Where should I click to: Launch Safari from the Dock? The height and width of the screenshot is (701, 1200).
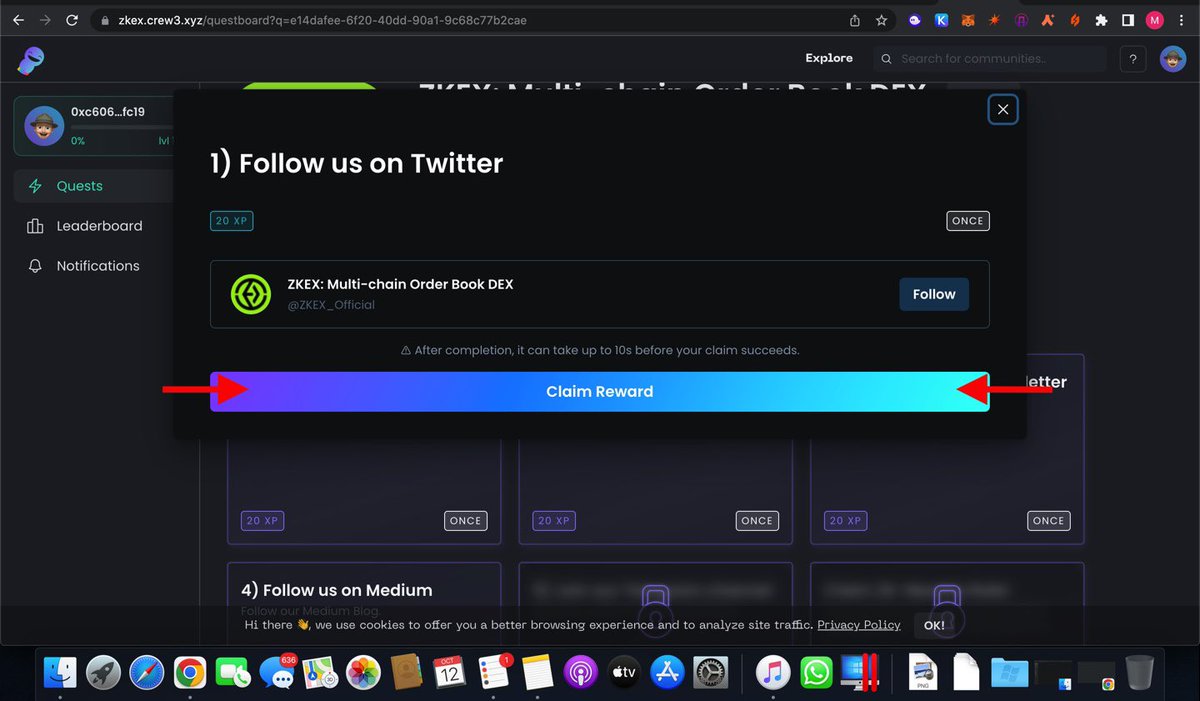(146, 672)
